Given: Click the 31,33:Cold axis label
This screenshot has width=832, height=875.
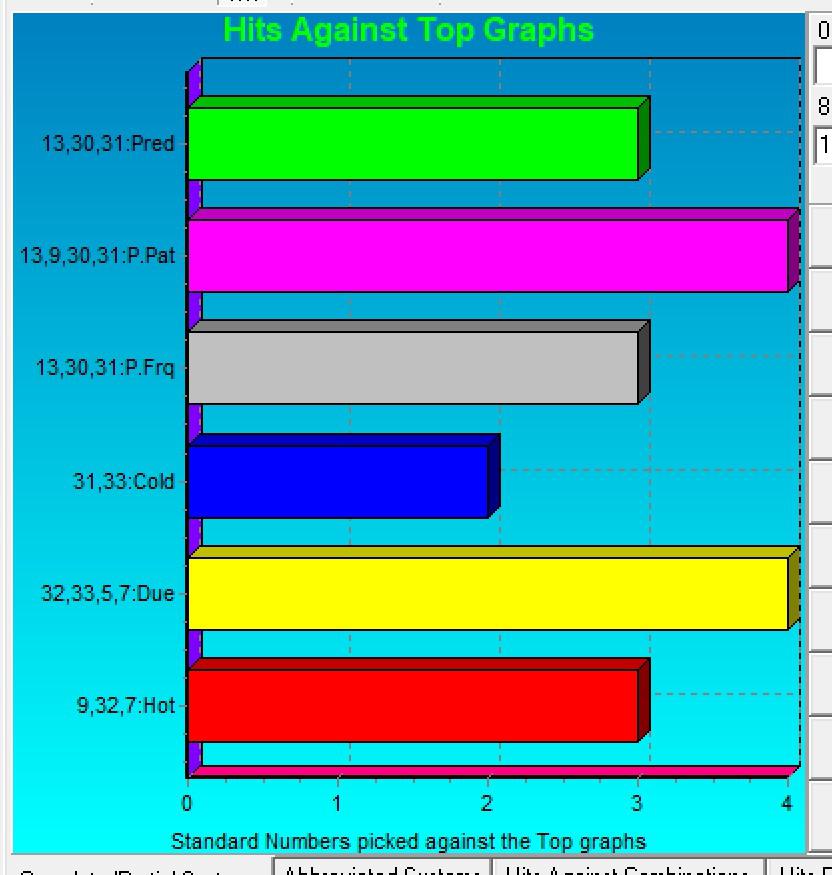Looking at the screenshot, I should (x=124, y=481).
